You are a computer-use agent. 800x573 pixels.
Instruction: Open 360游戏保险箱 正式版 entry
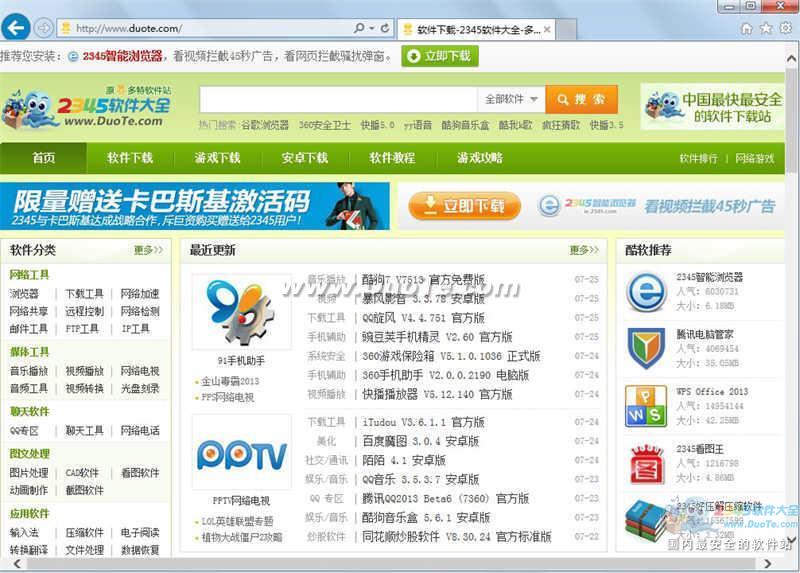pyautogui.click(x=451, y=356)
